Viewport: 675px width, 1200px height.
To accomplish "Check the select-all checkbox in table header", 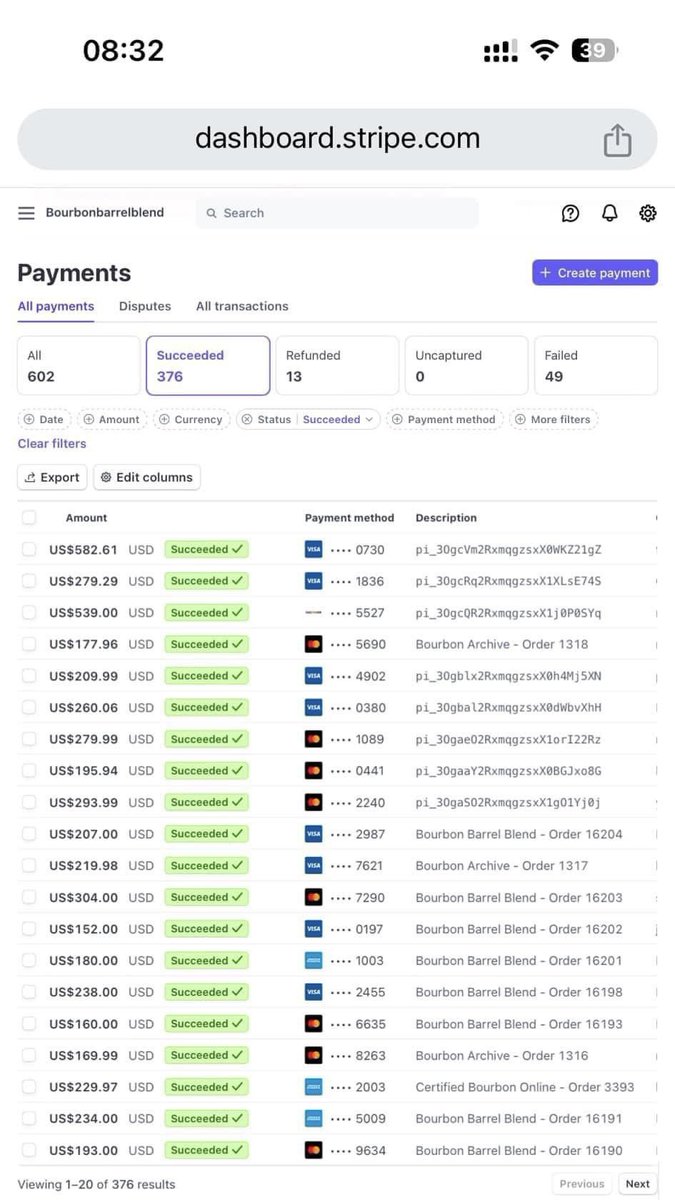I will point(29,517).
